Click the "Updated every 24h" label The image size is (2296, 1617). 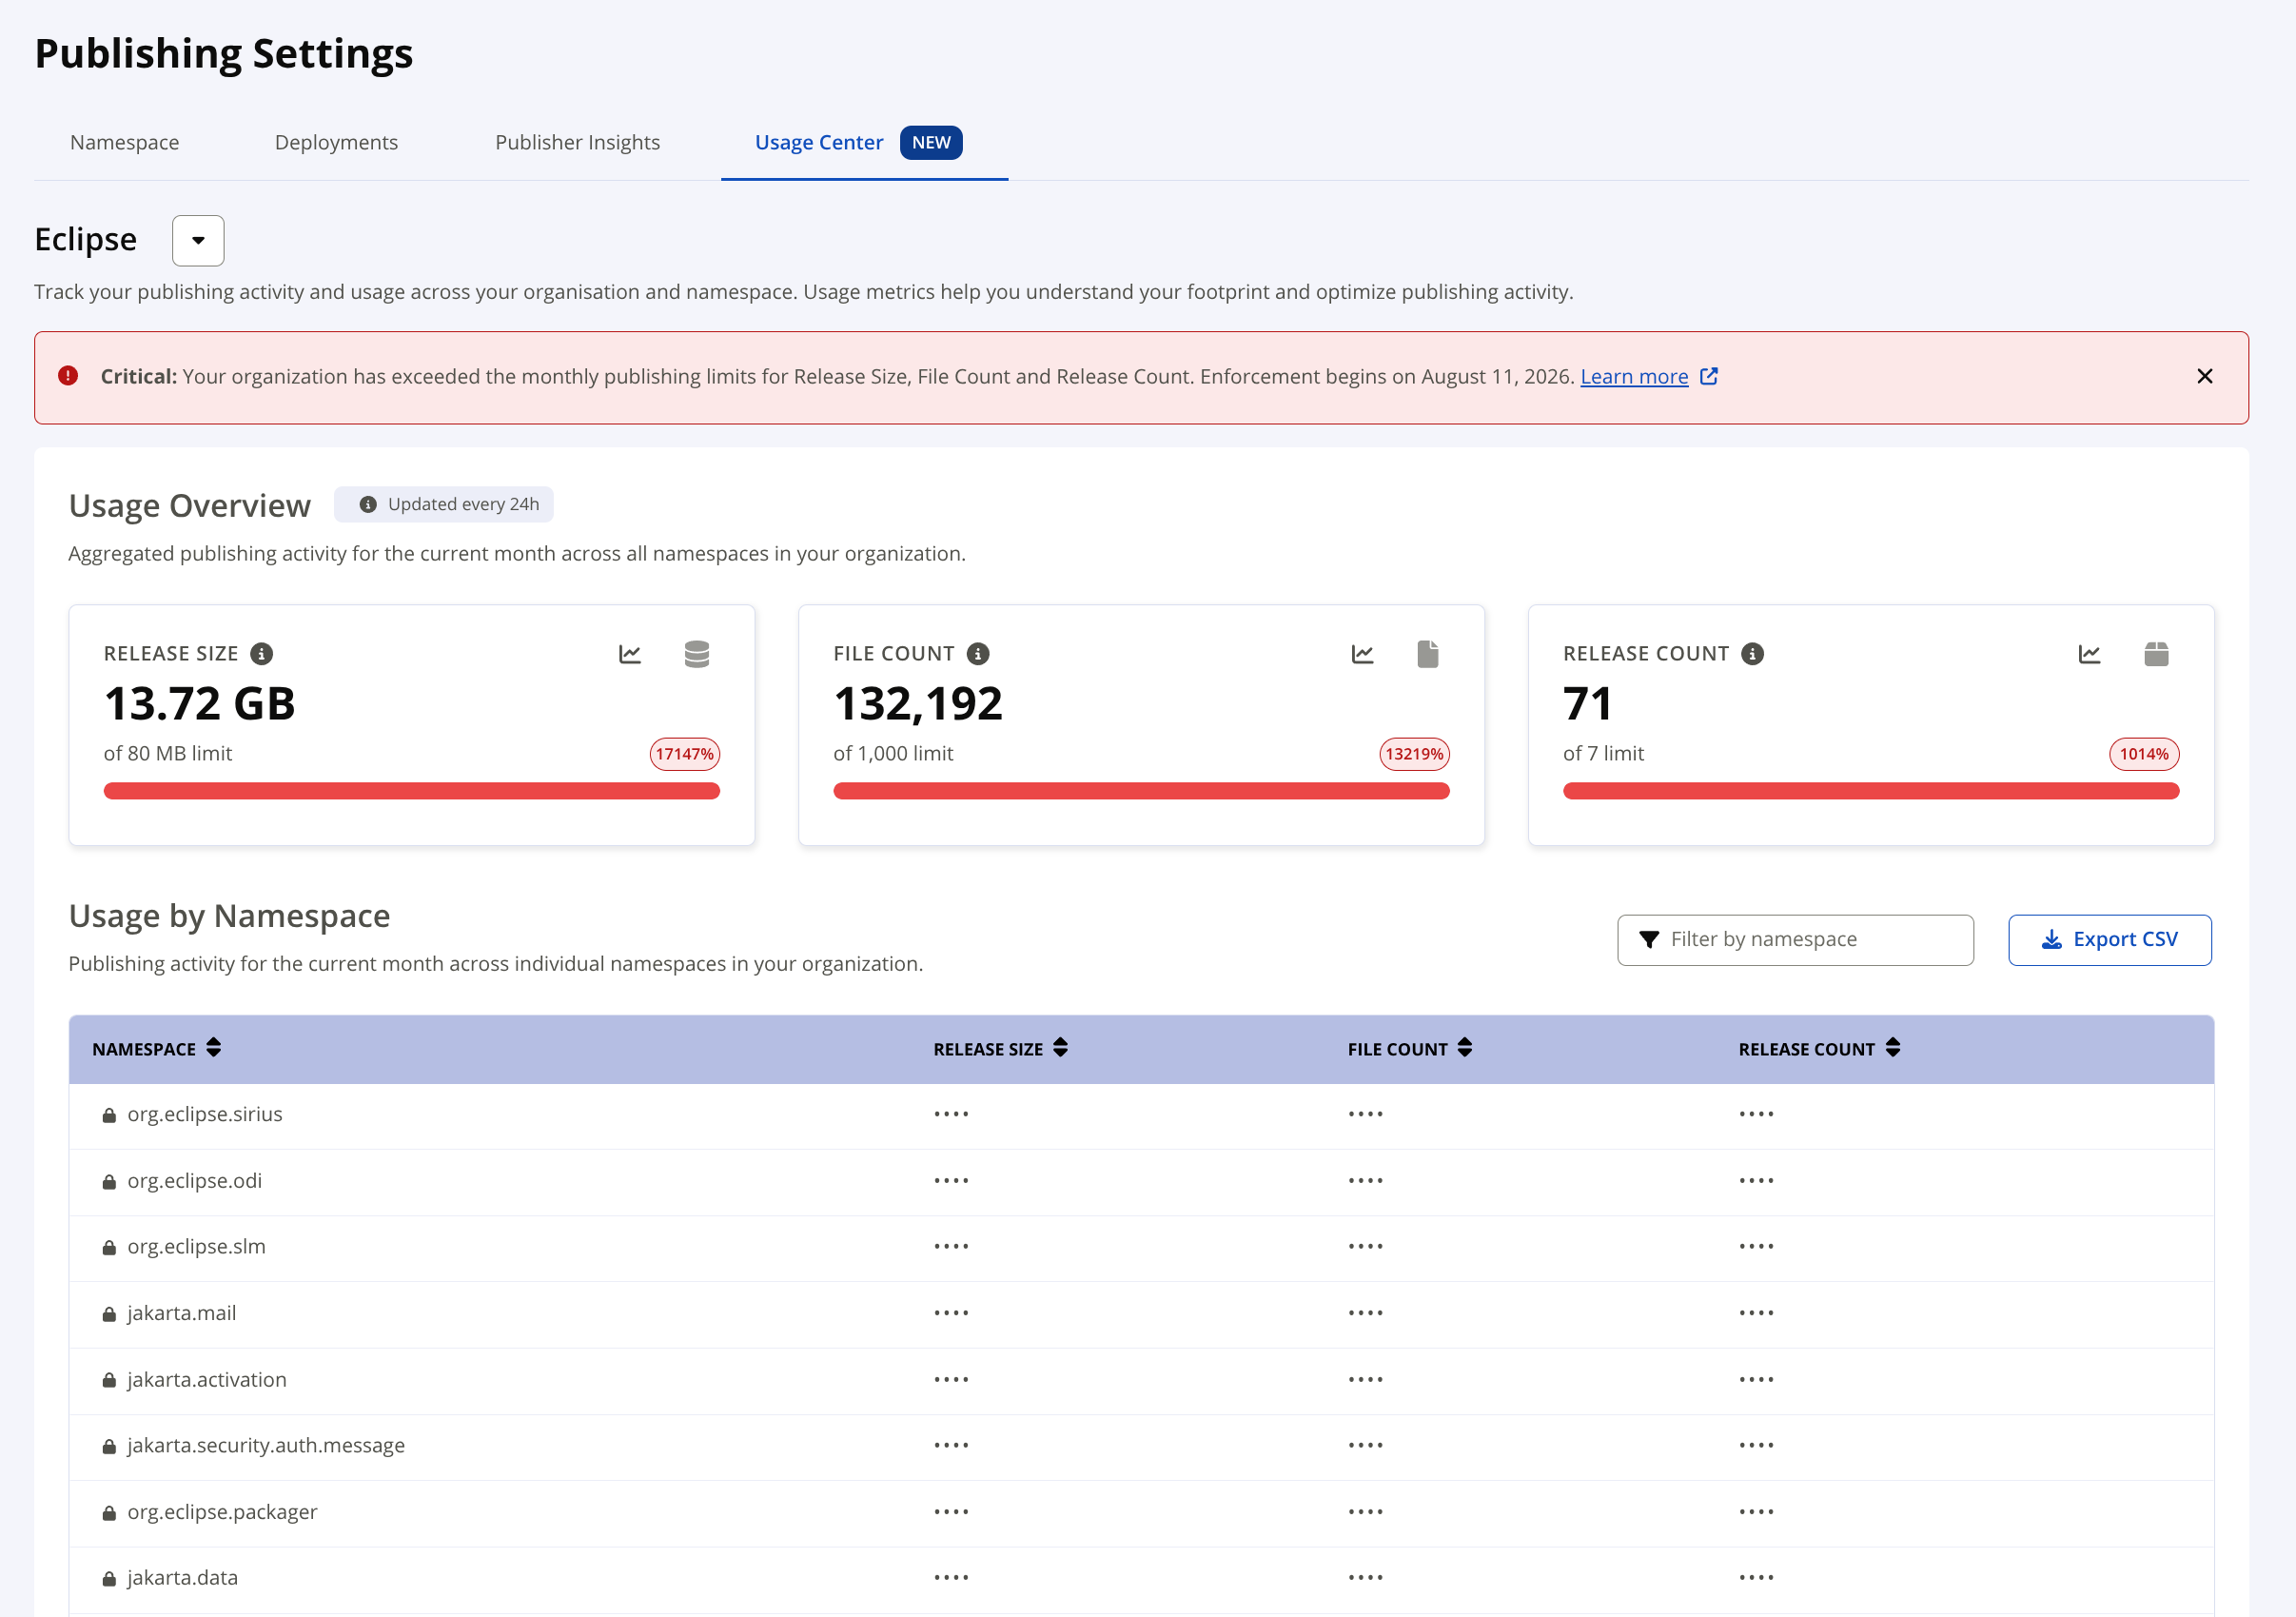coord(464,505)
